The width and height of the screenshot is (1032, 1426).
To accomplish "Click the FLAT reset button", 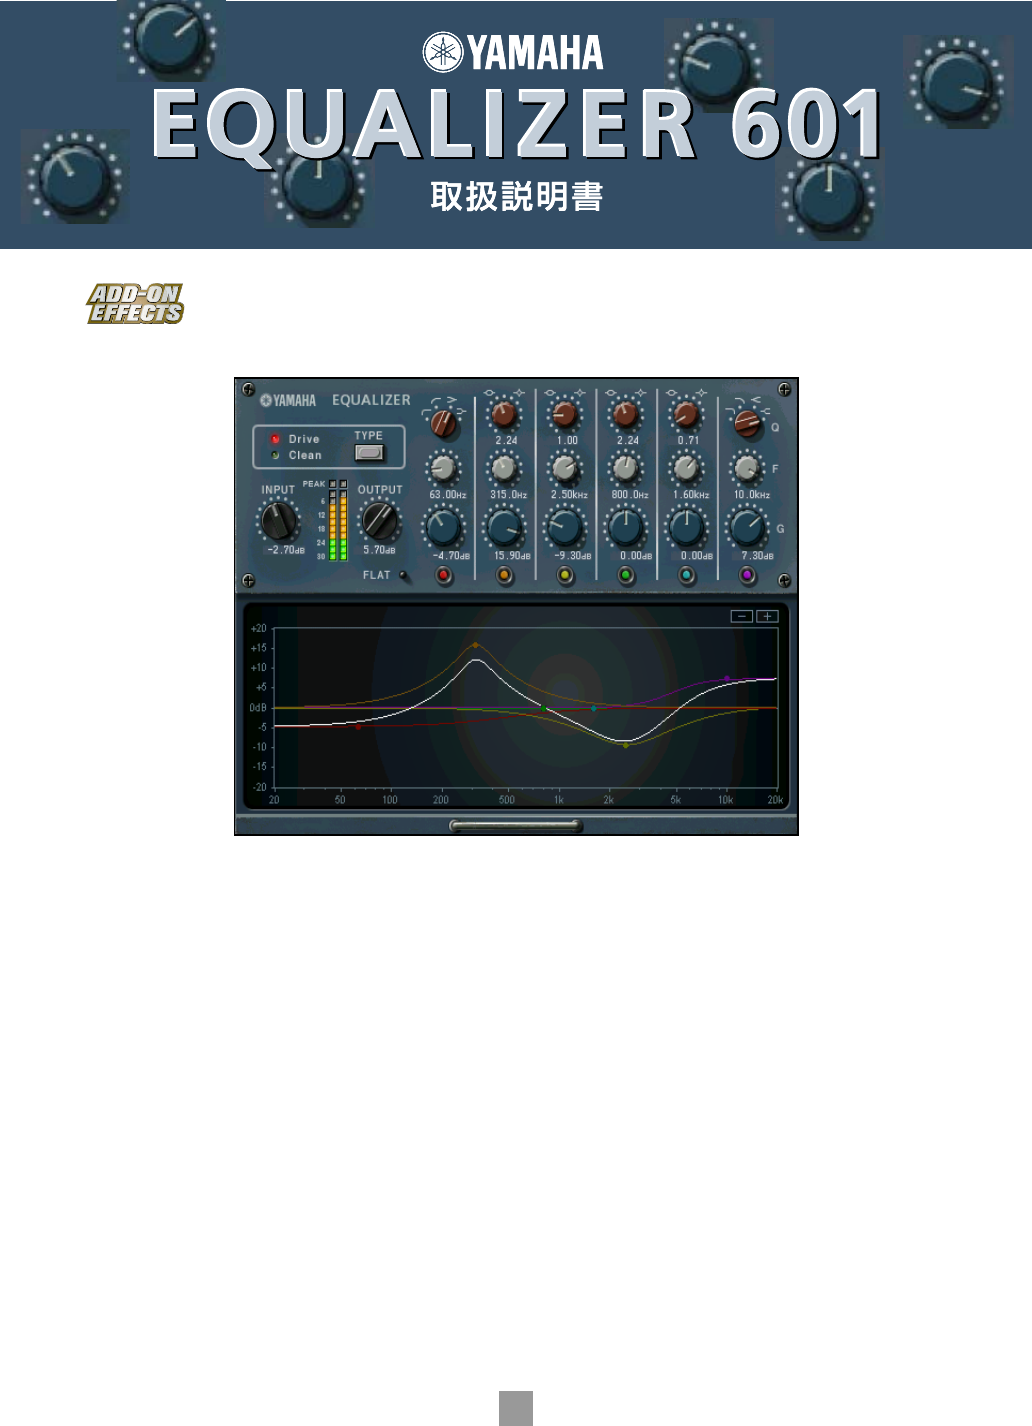I will point(403,576).
